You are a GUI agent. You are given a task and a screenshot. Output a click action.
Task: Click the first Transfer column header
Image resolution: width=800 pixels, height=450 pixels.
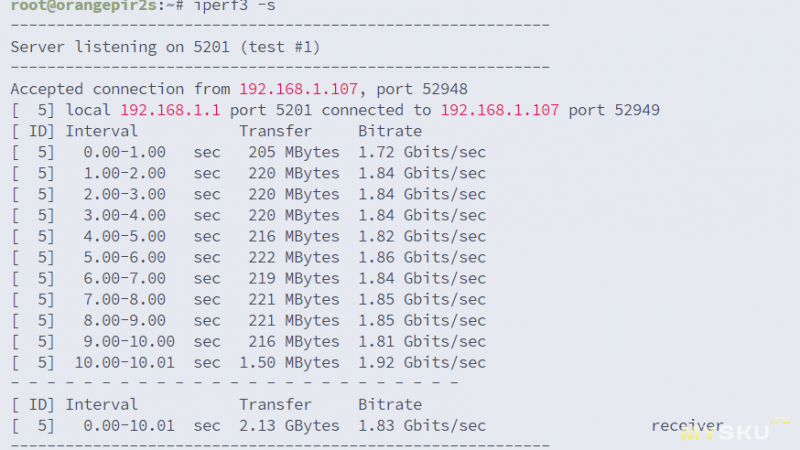coord(276,131)
